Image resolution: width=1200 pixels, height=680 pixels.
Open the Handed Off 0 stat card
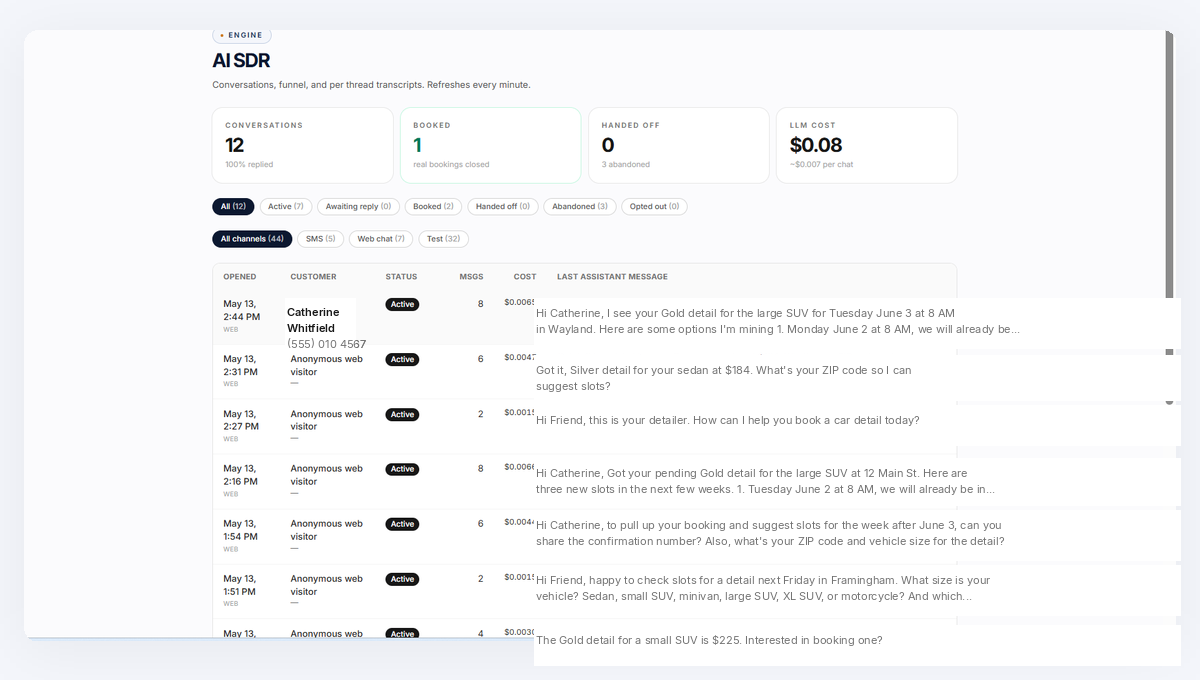(x=679, y=145)
